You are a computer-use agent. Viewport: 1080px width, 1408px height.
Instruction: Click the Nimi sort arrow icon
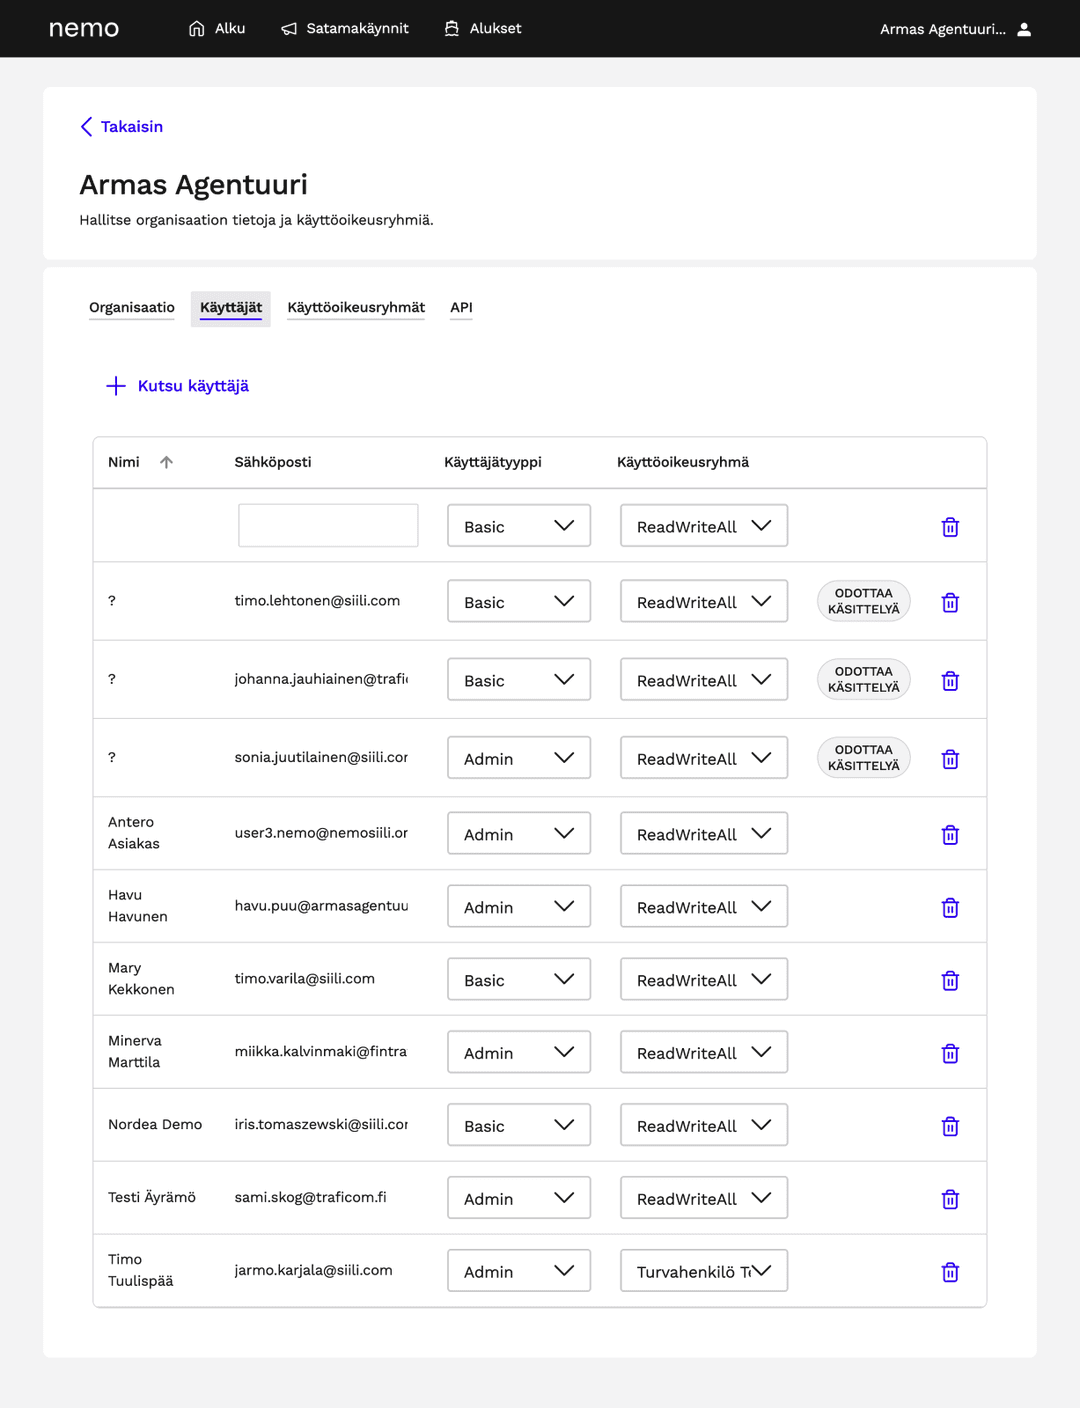[x=167, y=462]
